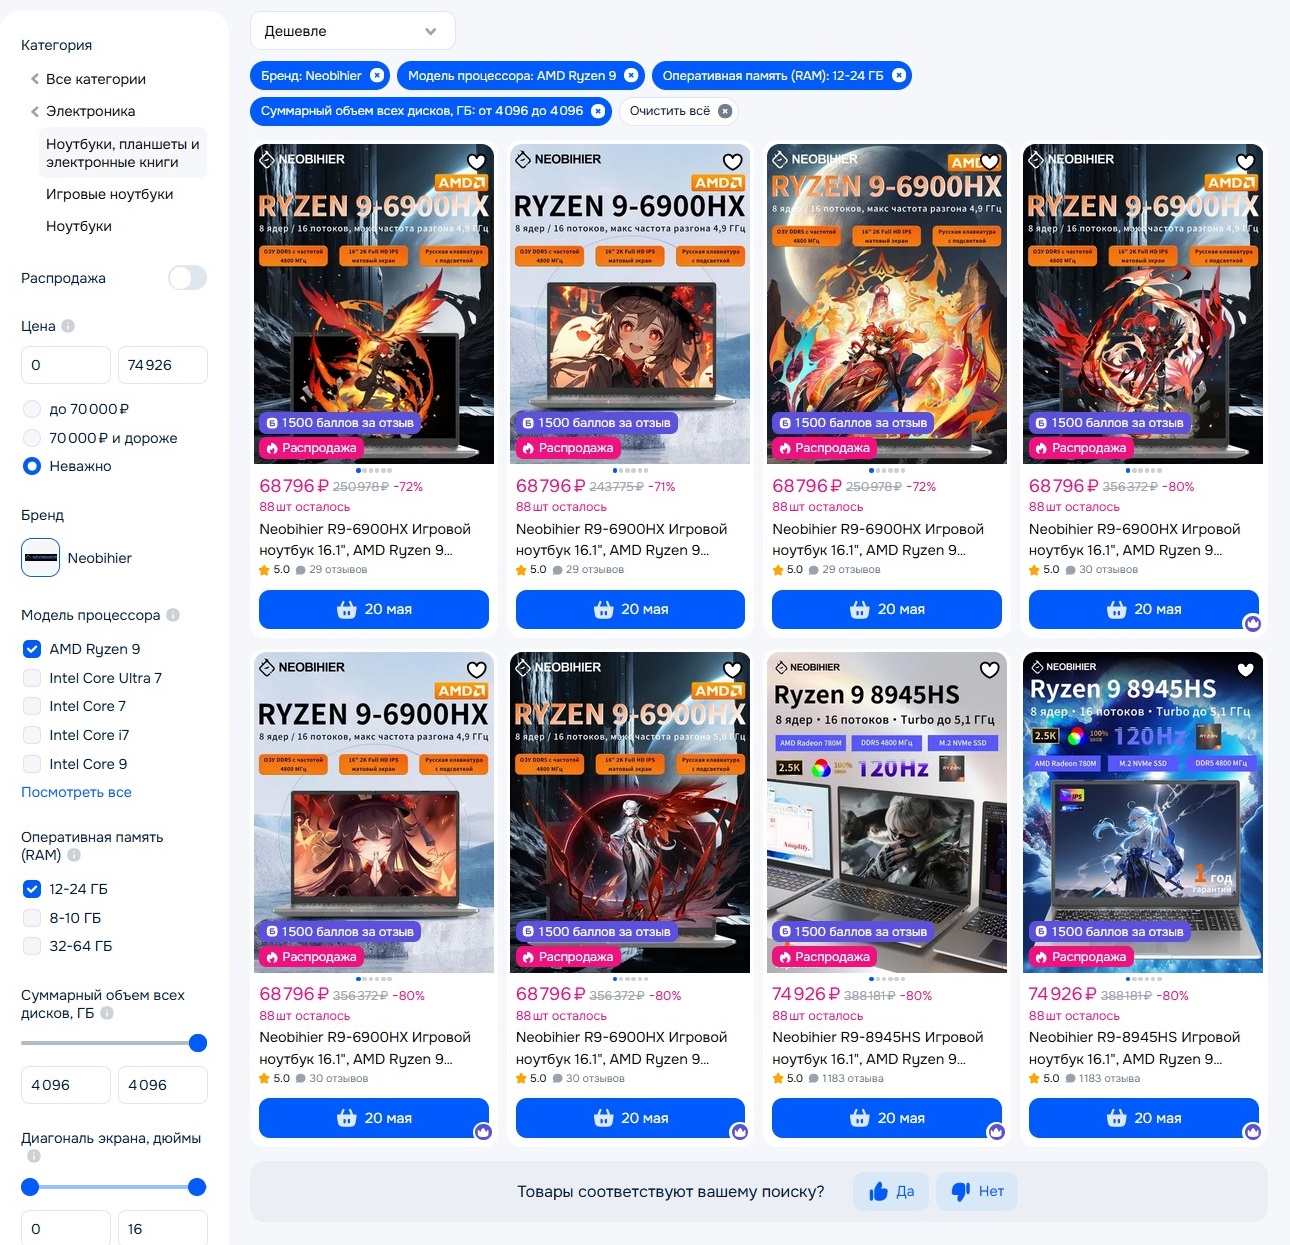Viewport: 1290px width, 1245px height.
Task: Uncheck the AMD Ryzen 9 checkbox
Action: (x=32, y=649)
